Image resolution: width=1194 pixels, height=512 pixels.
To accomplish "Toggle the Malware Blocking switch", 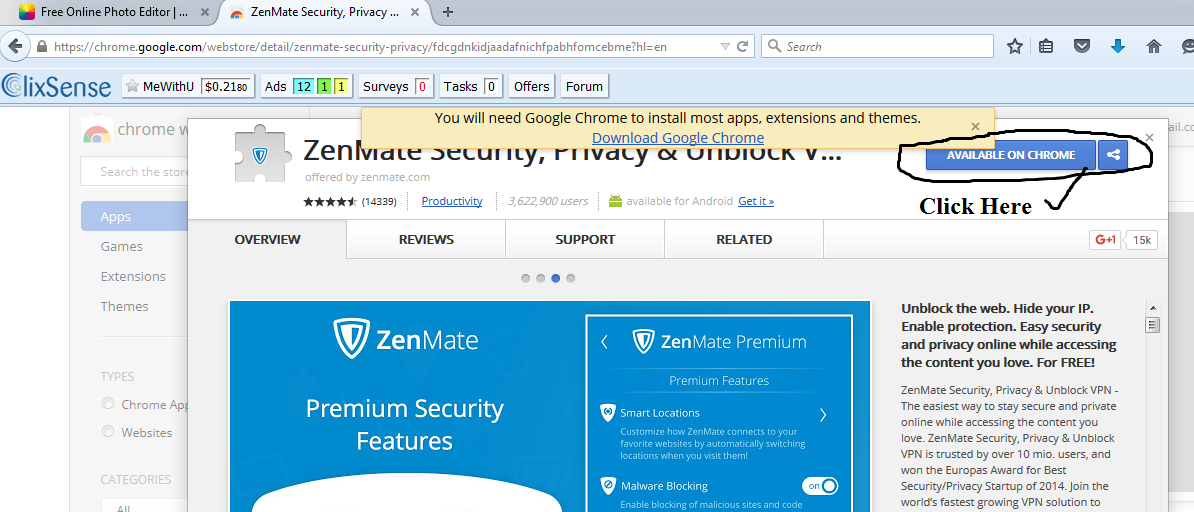I will (x=820, y=486).
